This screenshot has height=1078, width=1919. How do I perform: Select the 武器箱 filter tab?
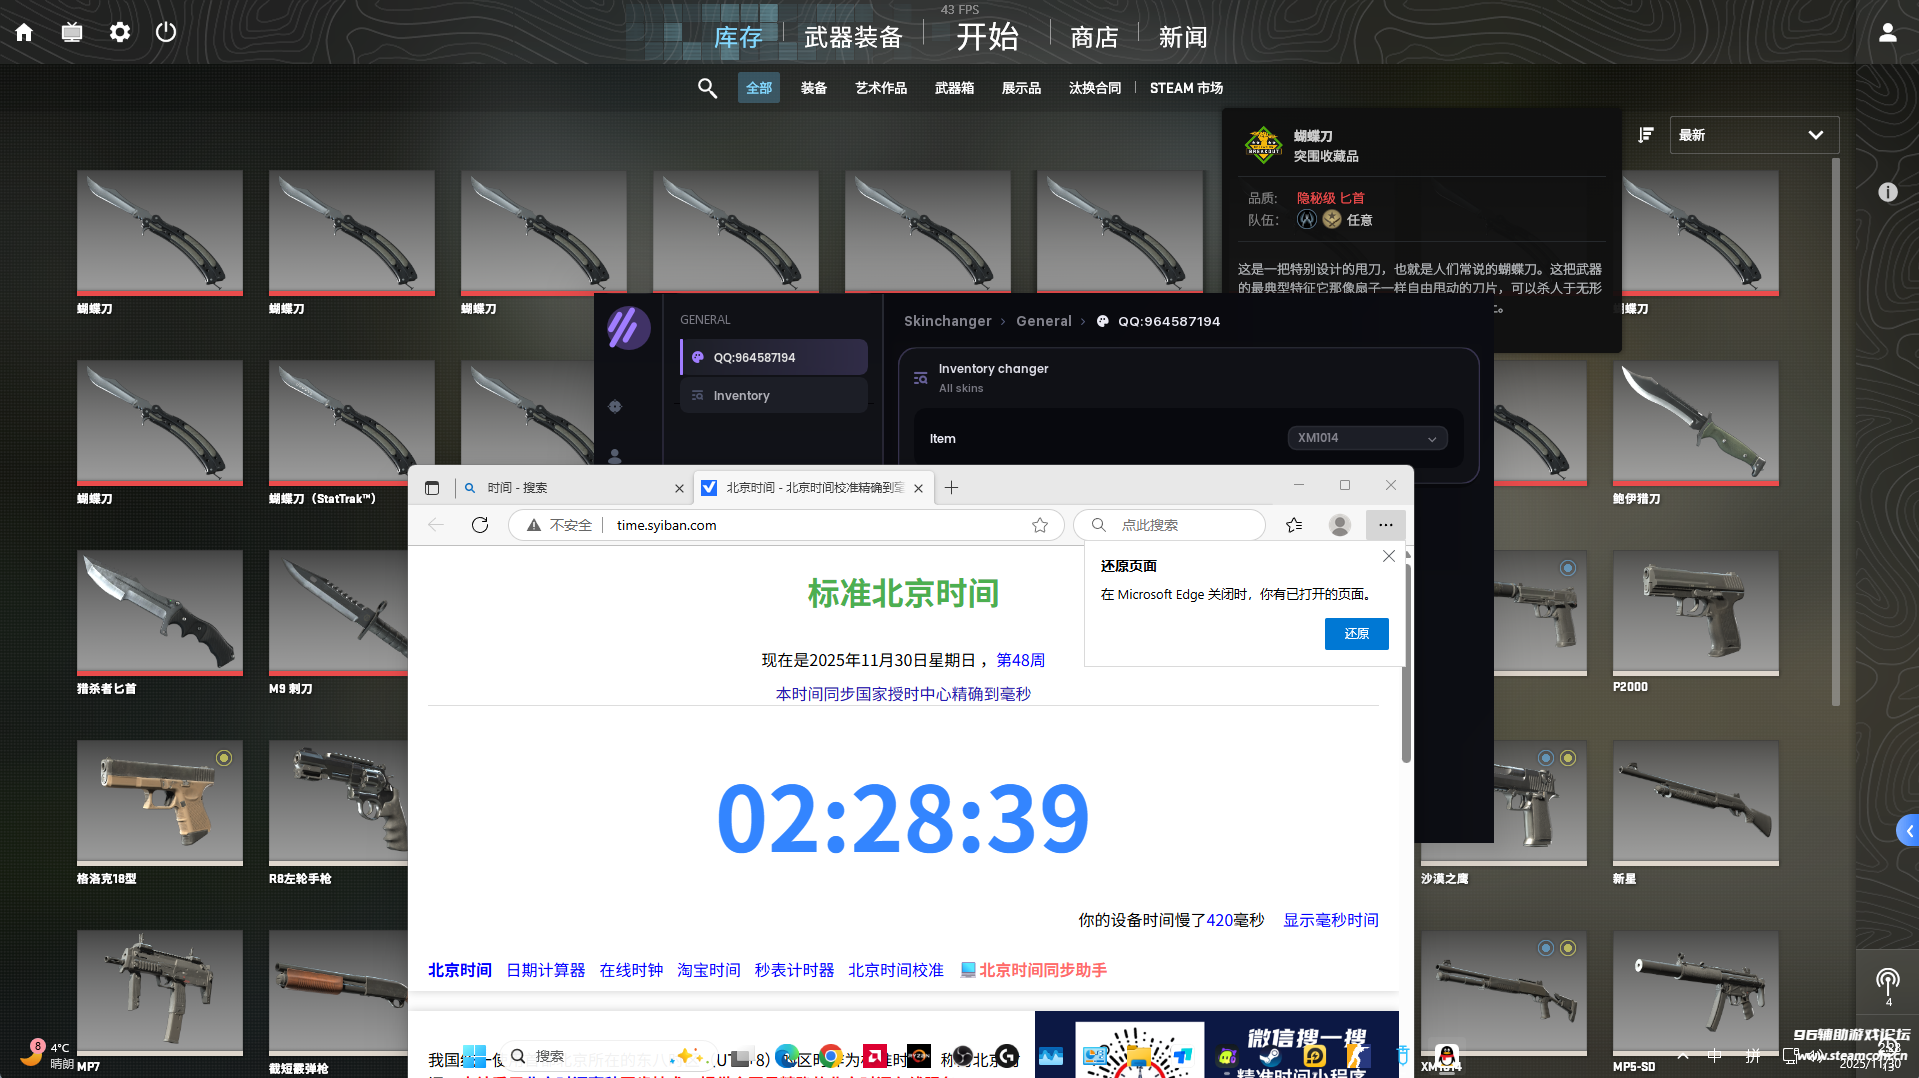(x=954, y=88)
